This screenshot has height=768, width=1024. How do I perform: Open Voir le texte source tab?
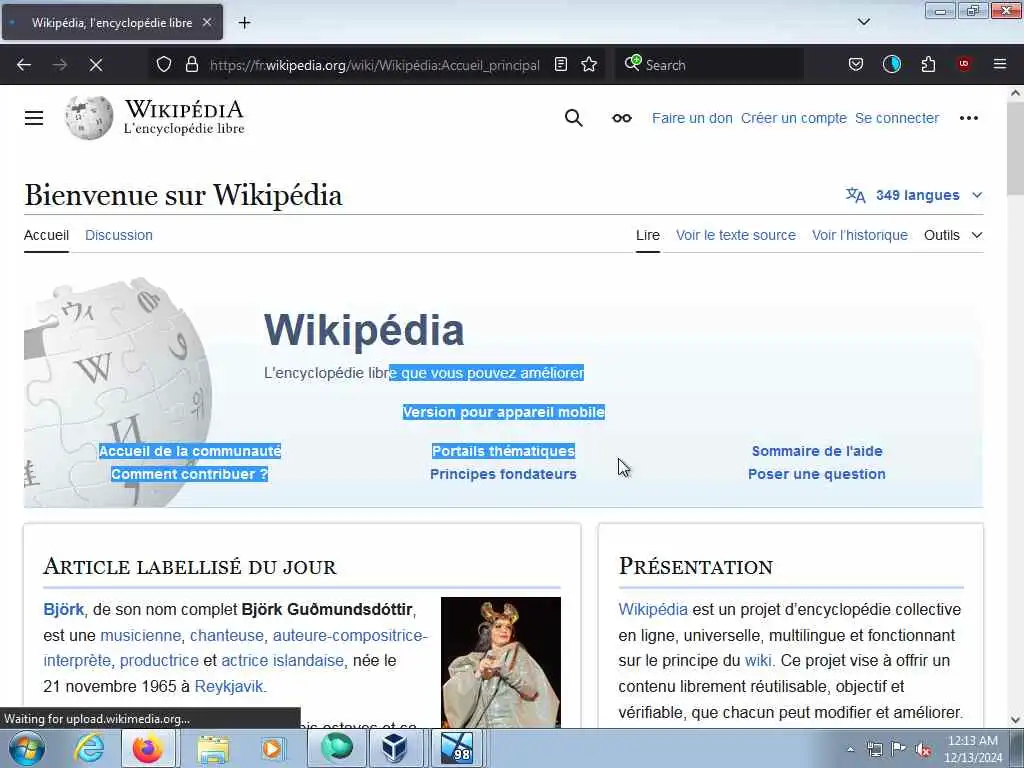tap(735, 235)
